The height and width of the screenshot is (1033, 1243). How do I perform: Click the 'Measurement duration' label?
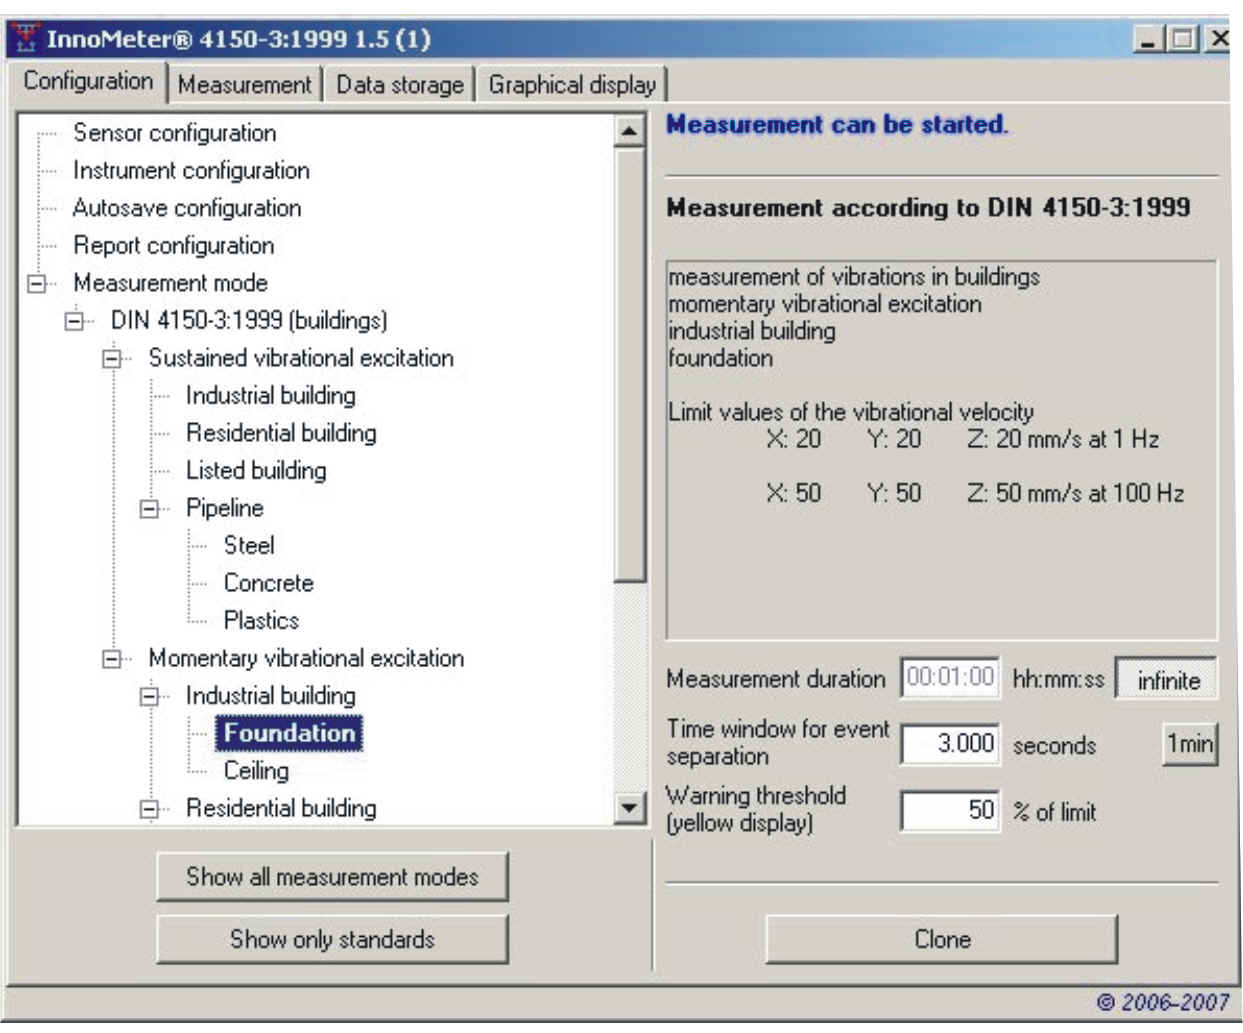click(x=775, y=679)
